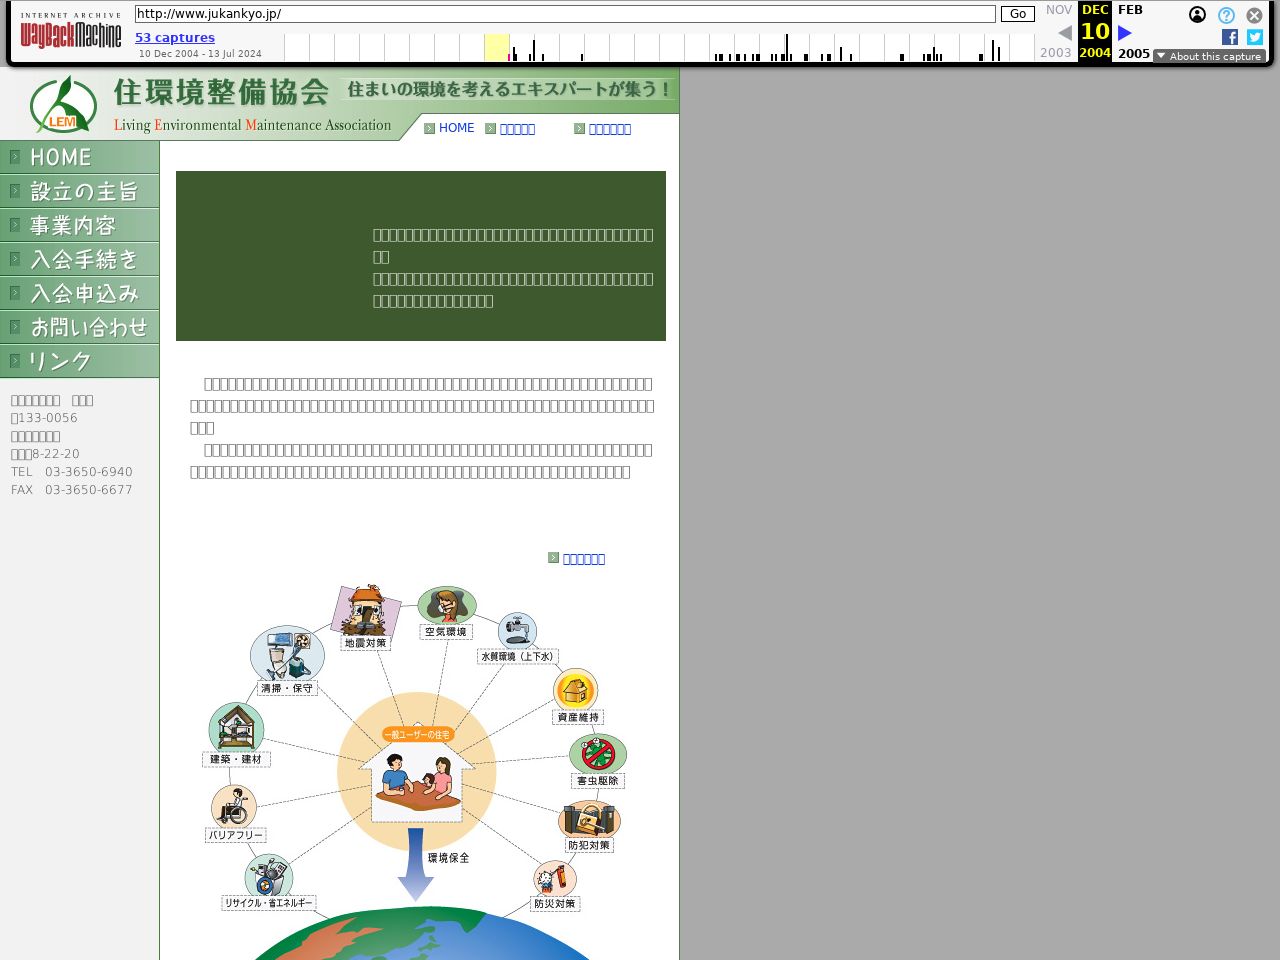Click the 環境保全 blue arrow
Viewport: 1280px width, 960px height.
415,865
